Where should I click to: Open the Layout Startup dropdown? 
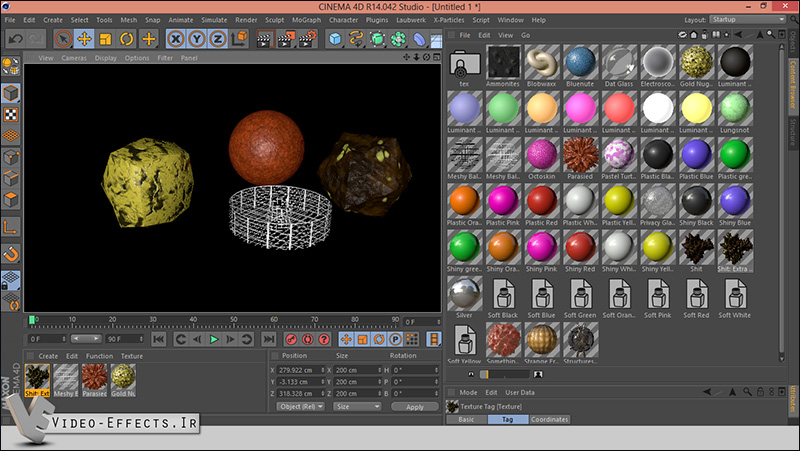click(x=747, y=19)
